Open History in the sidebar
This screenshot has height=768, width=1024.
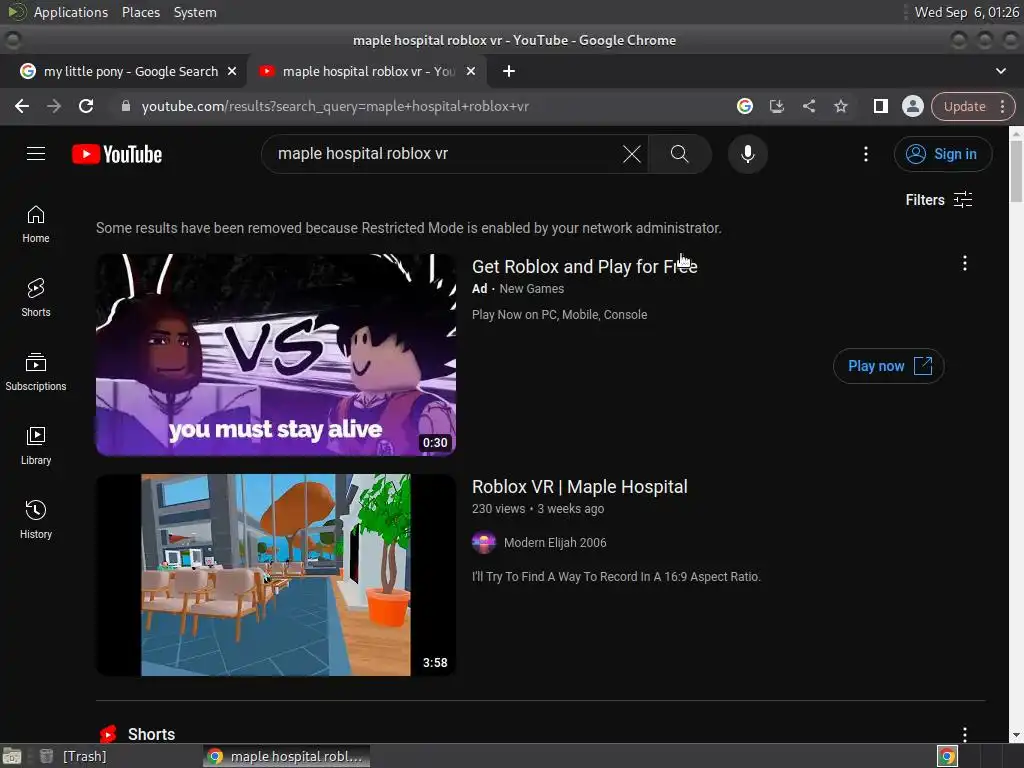pos(36,519)
